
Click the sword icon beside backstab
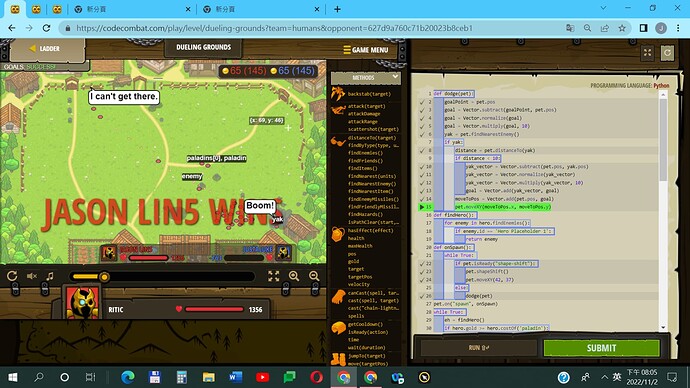click(338, 93)
